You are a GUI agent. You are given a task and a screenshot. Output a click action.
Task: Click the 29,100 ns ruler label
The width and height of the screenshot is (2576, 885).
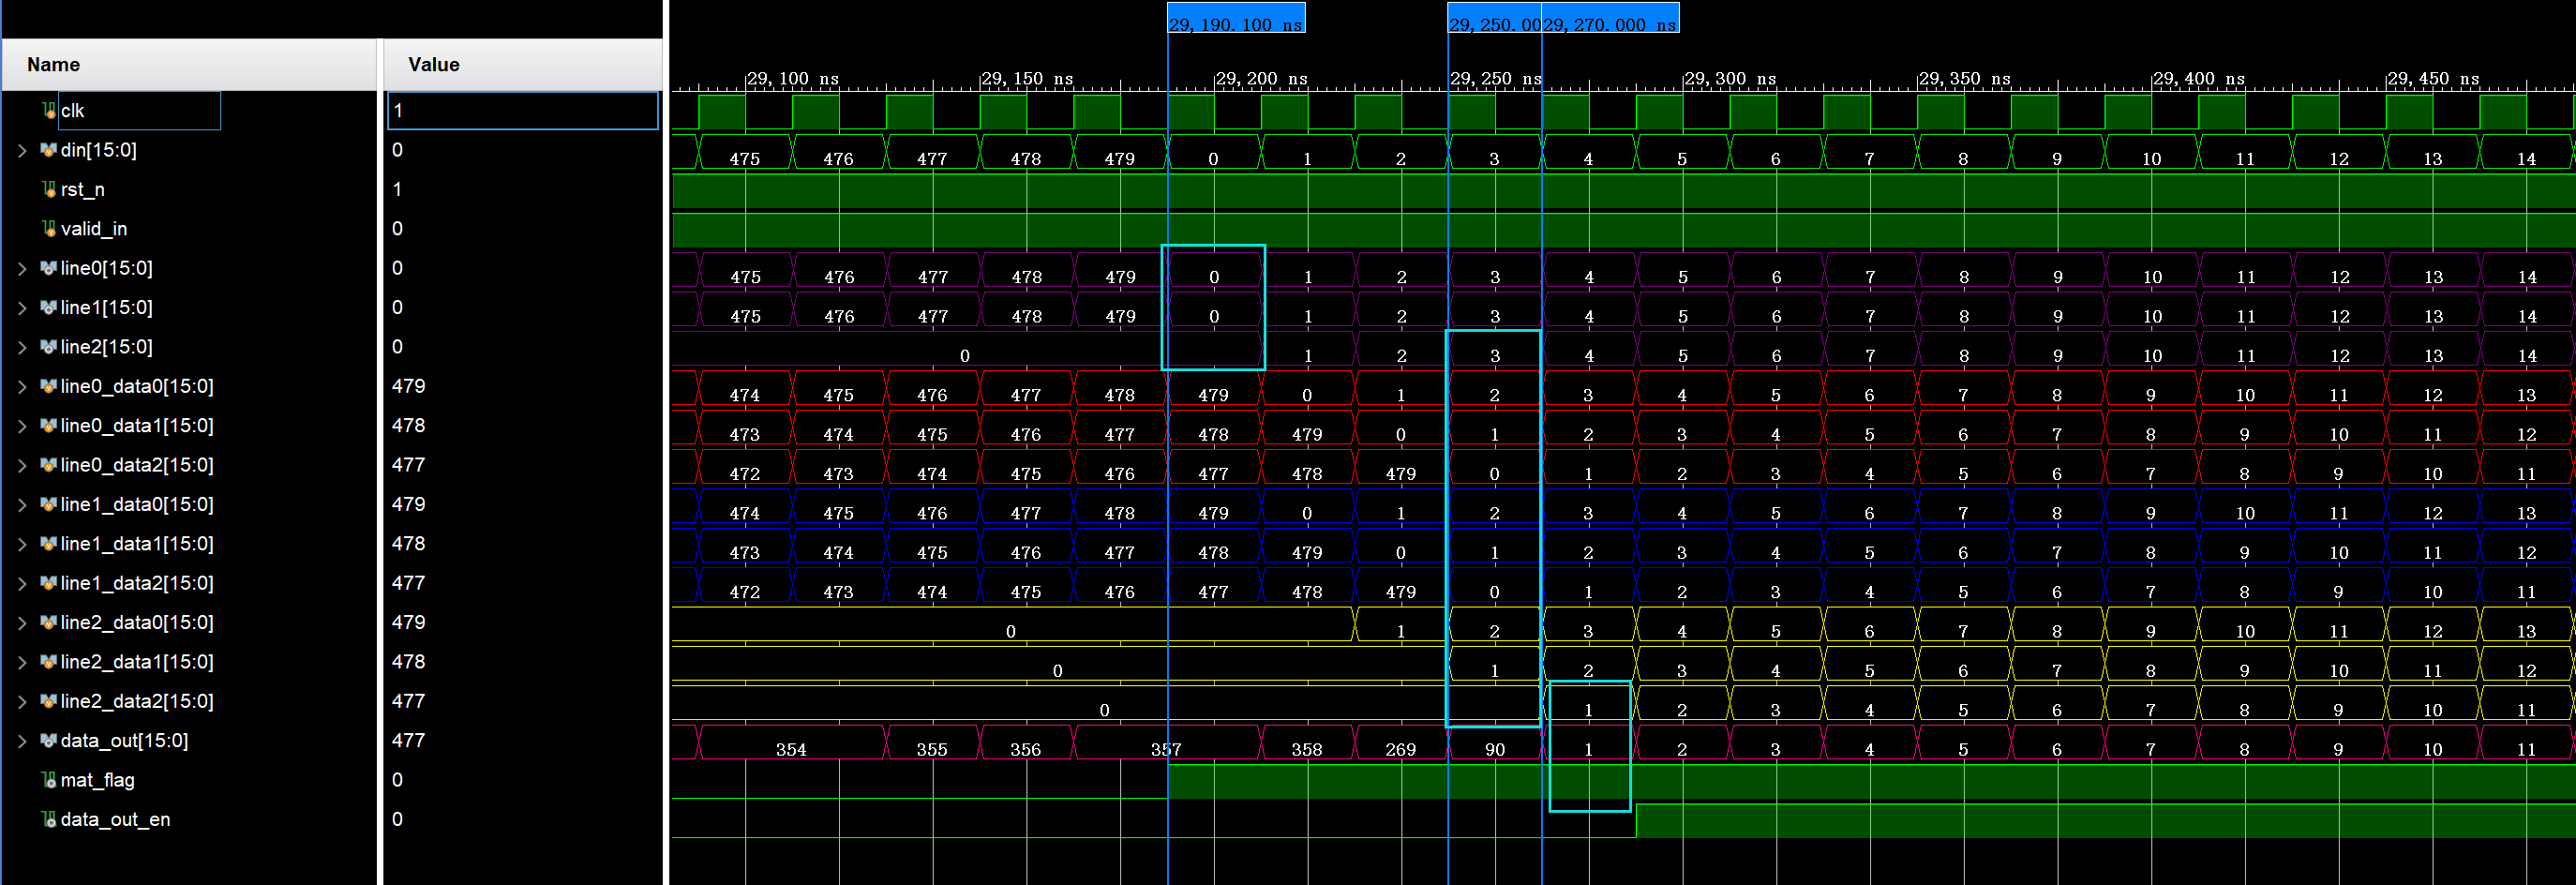click(x=794, y=78)
